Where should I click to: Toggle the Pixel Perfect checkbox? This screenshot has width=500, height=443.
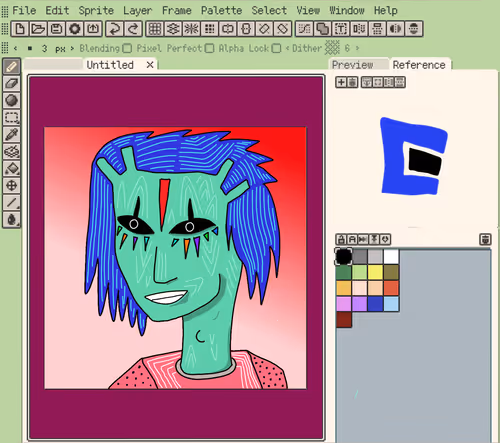point(209,49)
